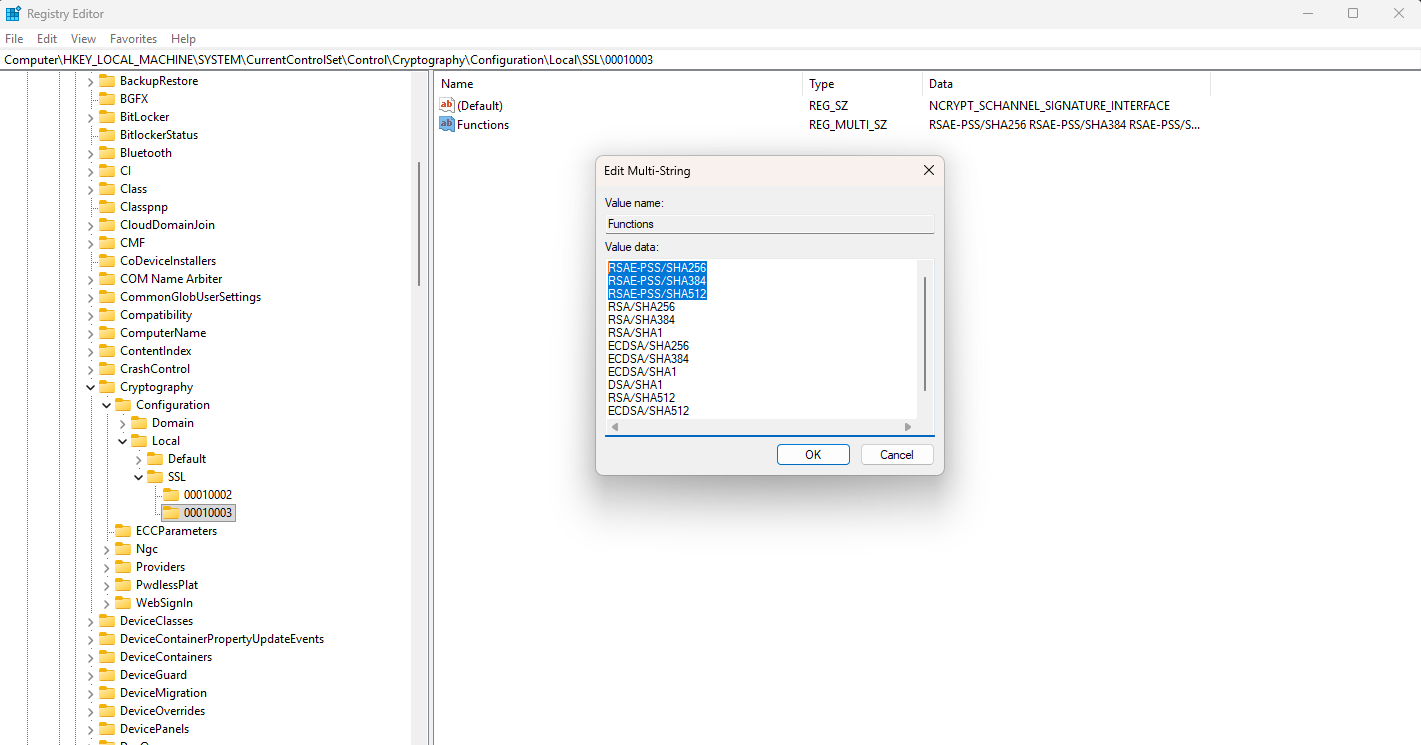
Task: Collapse the Cryptography tree node
Action: pos(90,387)
